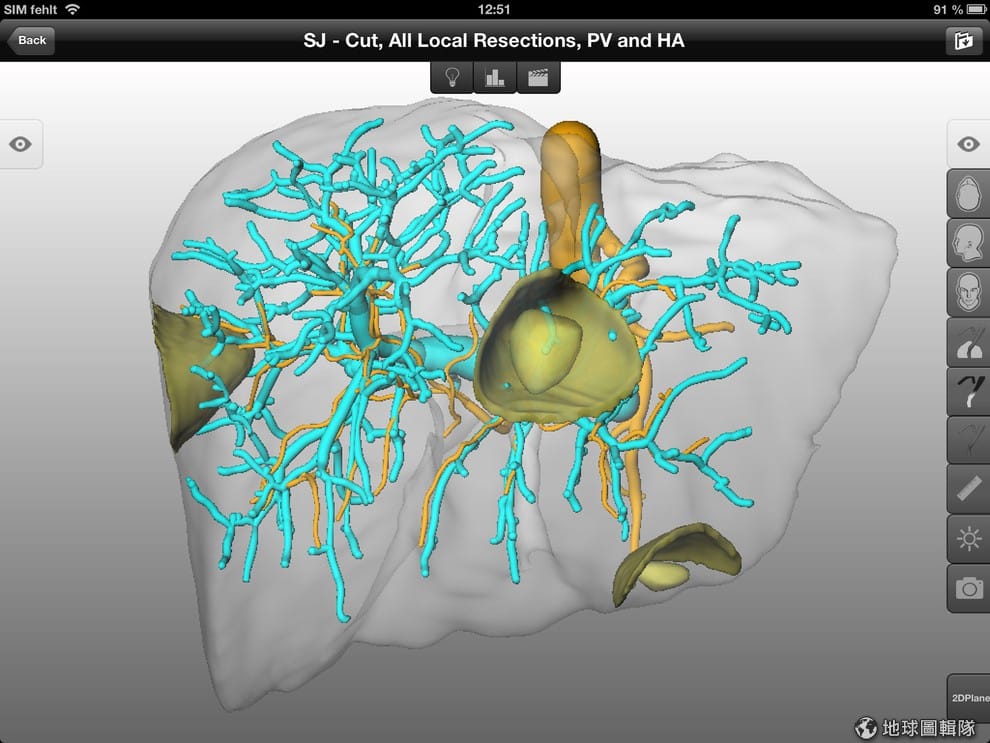Tap the battery indicator icon

[x=975, y=9]
